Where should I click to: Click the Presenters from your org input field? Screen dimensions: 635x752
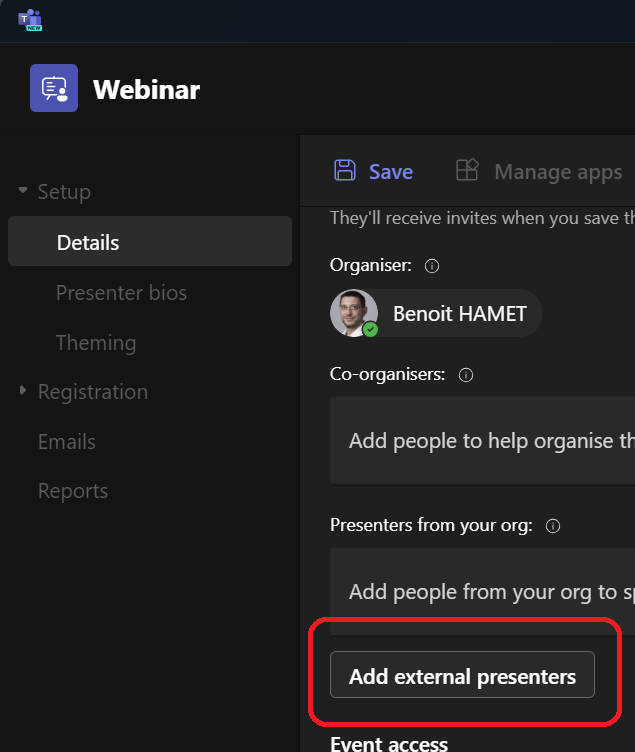pos(482,592)
